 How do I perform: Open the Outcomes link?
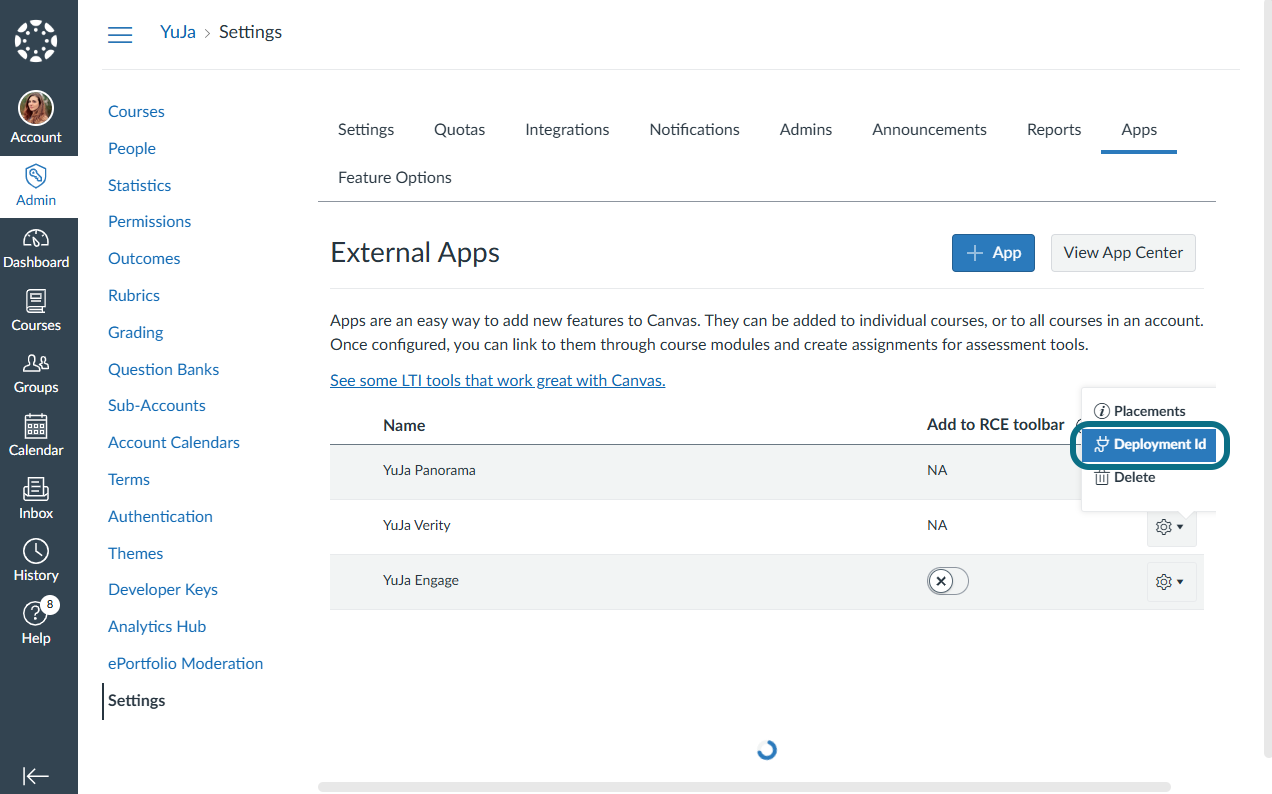(144, 258)
